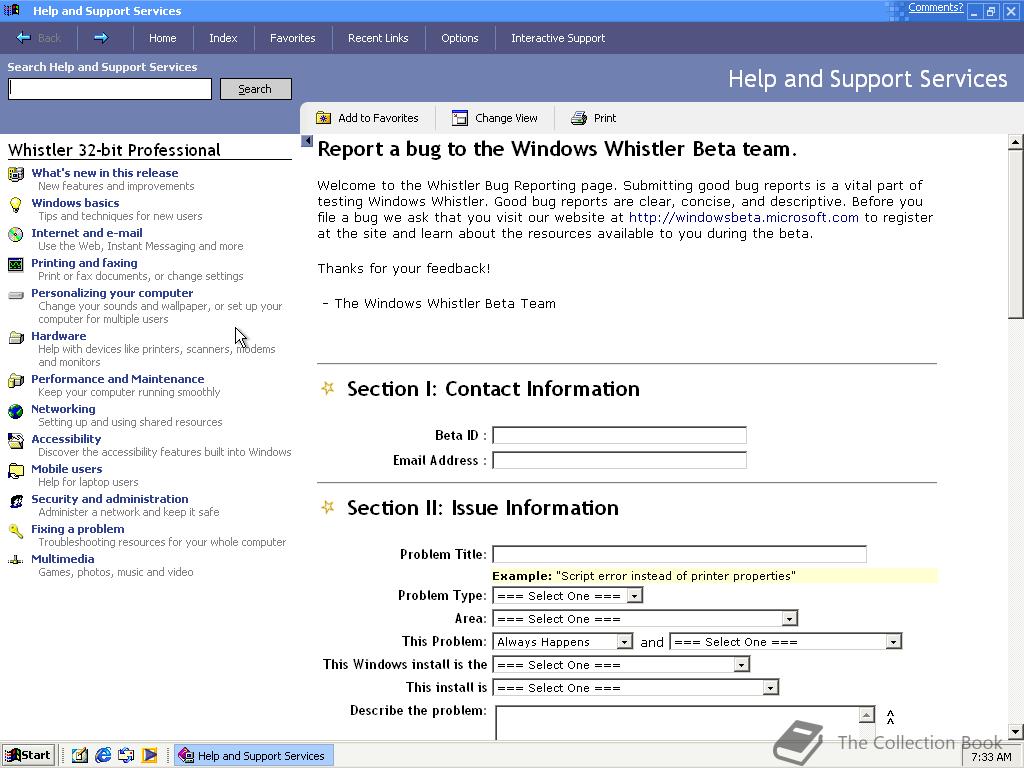Click the Printing and faxing icon
Viewport: 1024px width, 768px height.
point(16,264)
